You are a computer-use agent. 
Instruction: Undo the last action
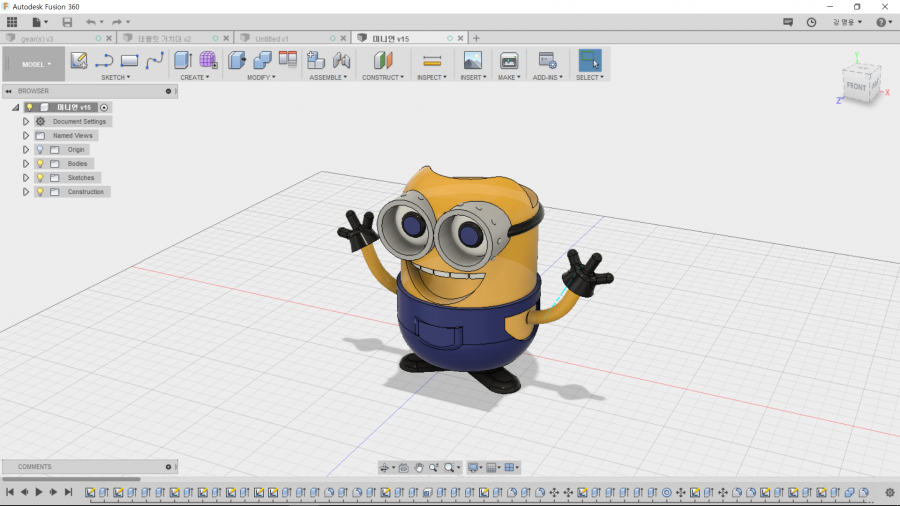tap(91, 22)
